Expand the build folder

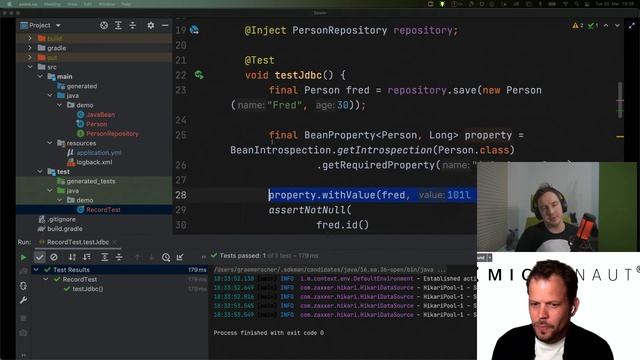coord(30,38)
